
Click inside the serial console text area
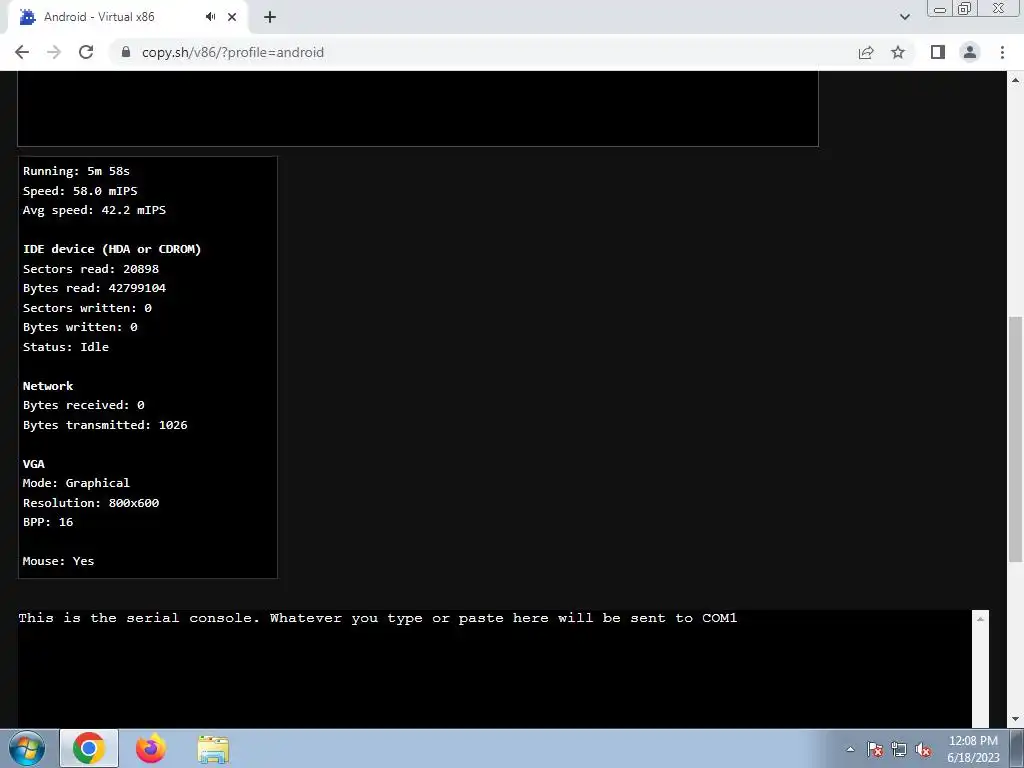click(494, 669)
